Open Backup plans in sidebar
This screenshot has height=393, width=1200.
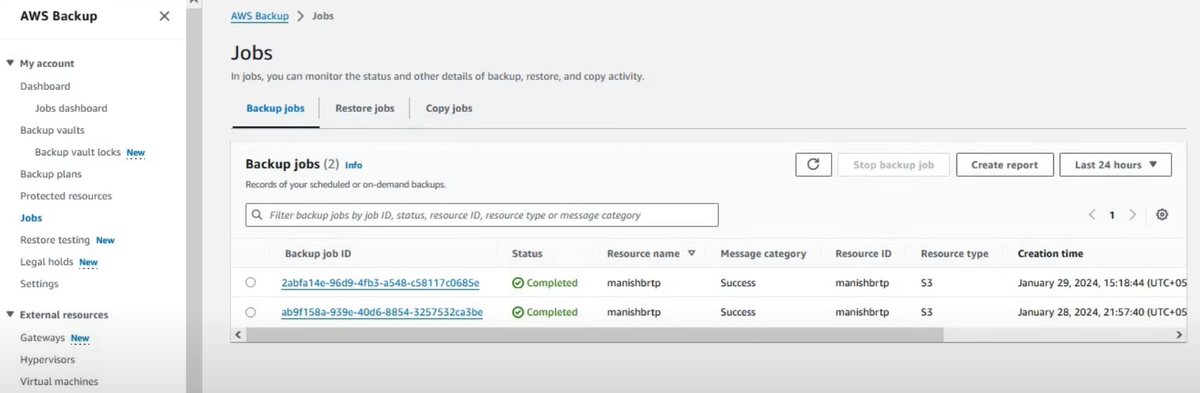click(x=51, y=174)
